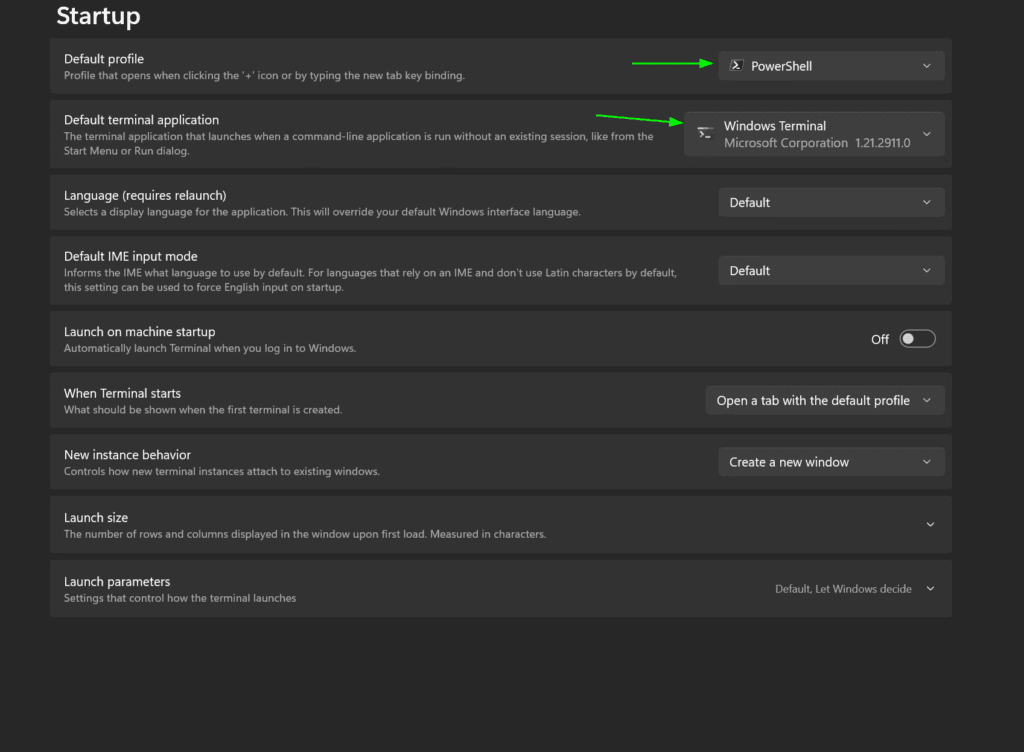The height and width of the screenshot is (752, 1024).
Task: Click the When Terminal starts label
Action: point(122,393)
